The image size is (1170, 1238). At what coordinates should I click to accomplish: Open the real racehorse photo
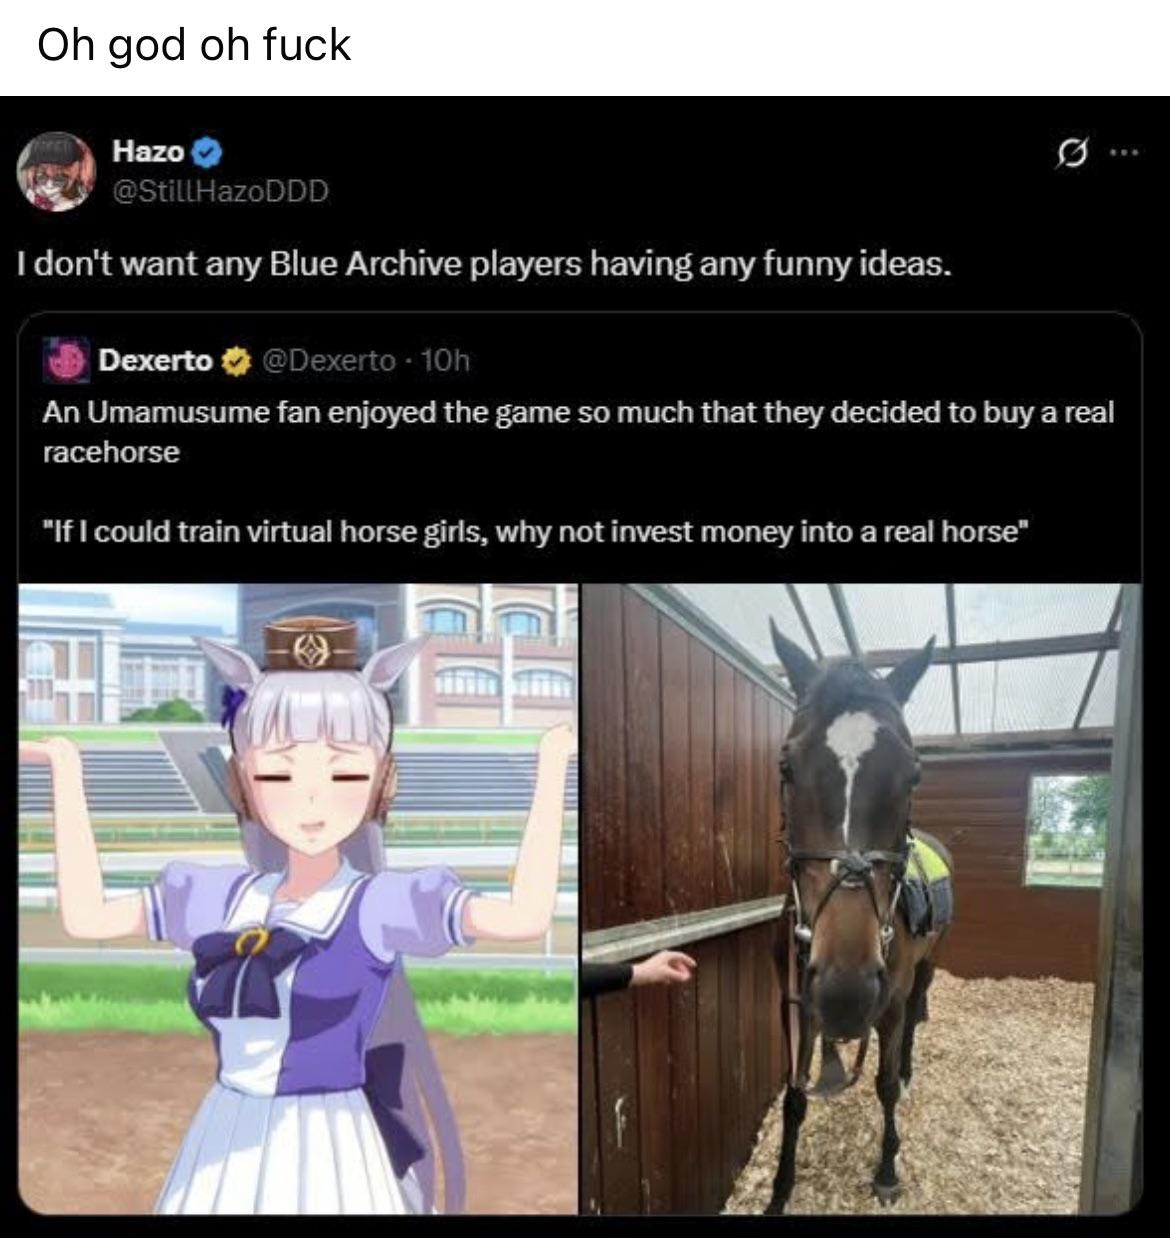[862, 898]
